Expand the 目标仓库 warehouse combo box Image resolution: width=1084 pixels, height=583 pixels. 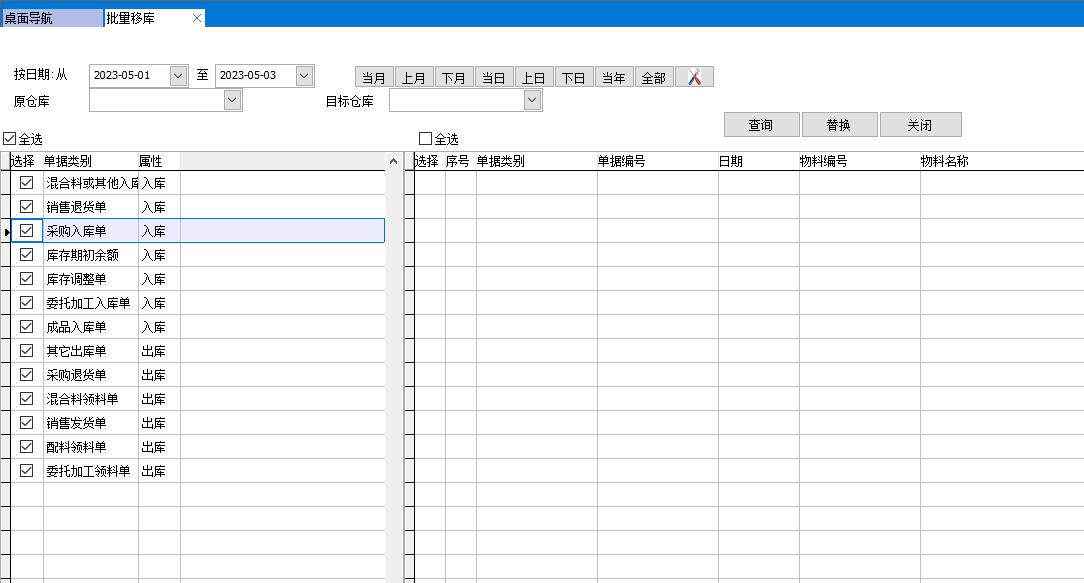(532, 100)
